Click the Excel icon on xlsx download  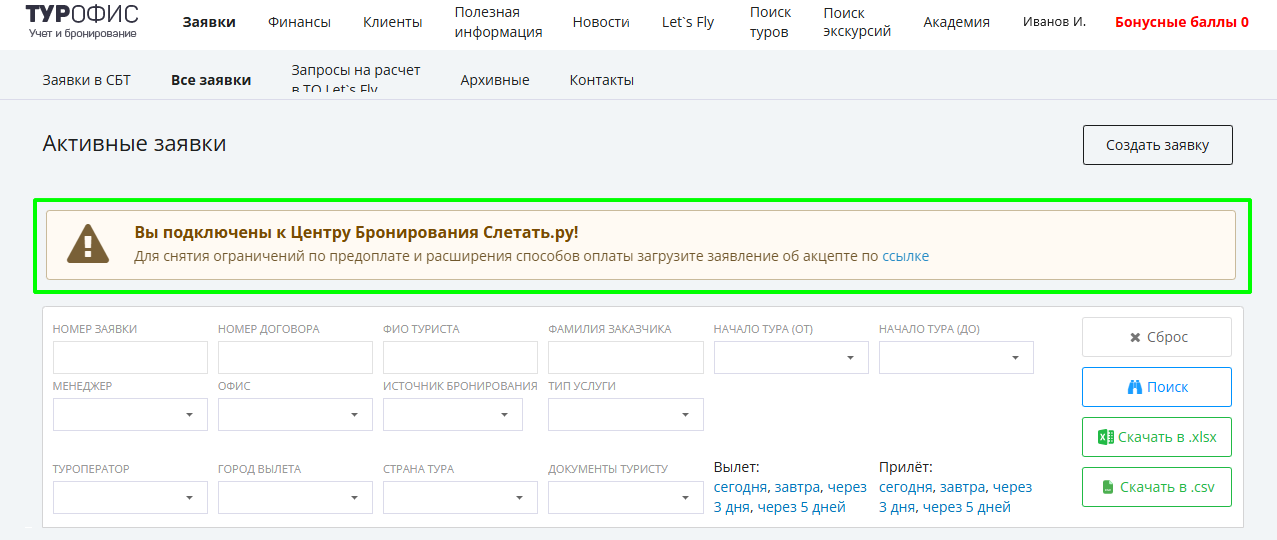coord(1106,437)
